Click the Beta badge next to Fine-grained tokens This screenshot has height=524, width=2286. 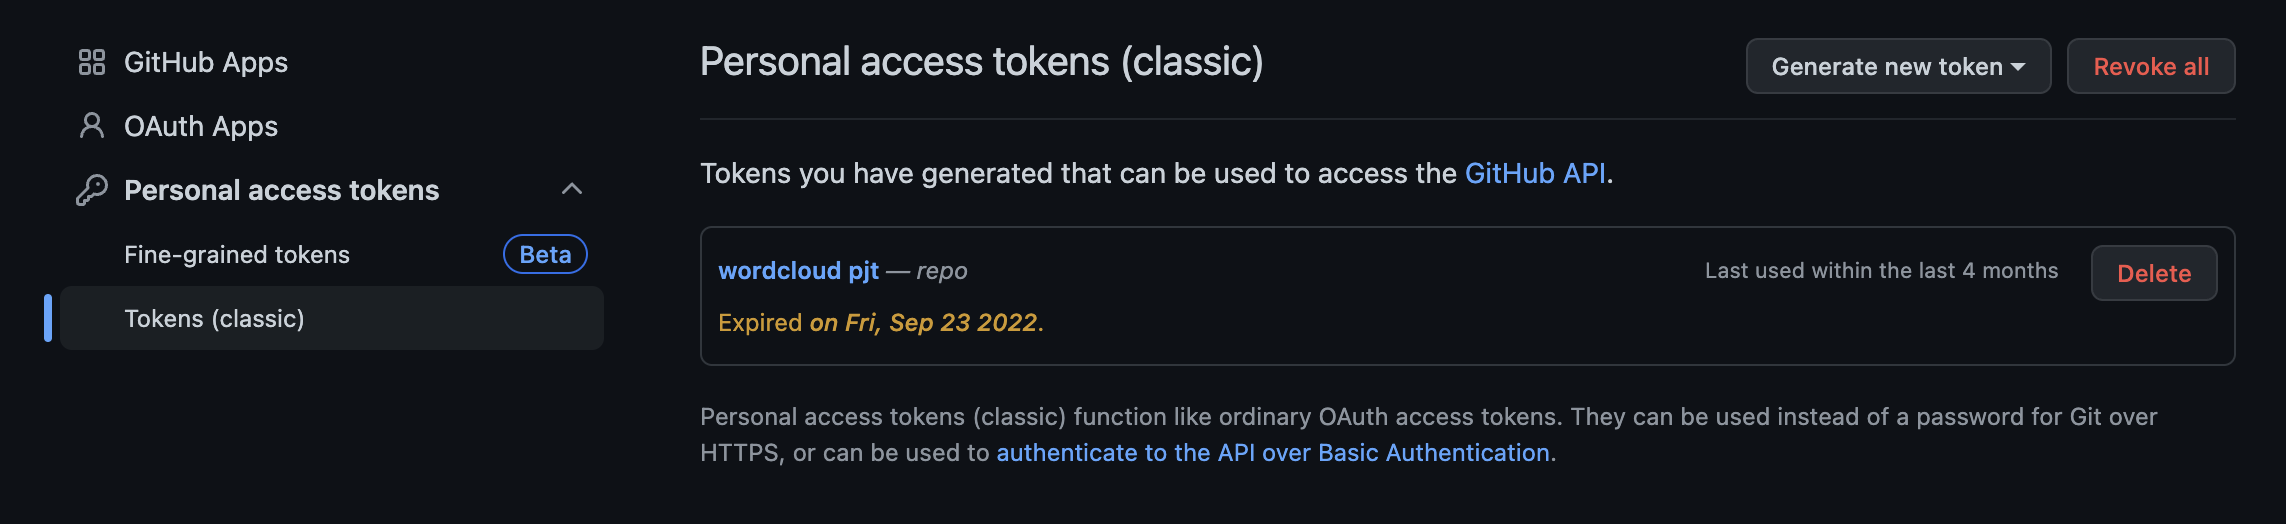point(545,254)
